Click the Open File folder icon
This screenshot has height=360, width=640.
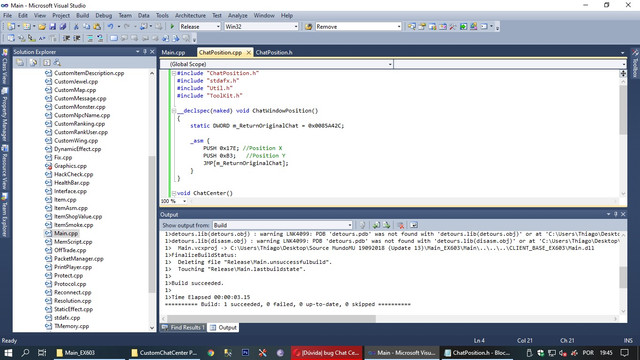click(42, 27)
